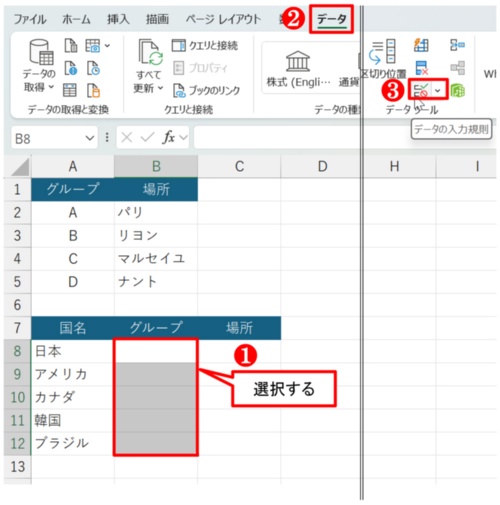Open the クエリと接続 pane button
Viewport: 500px width, 505px height.
[x=205, y=45]
